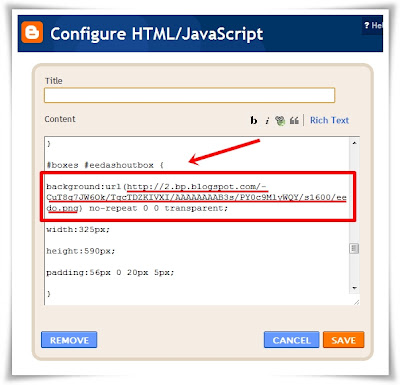This screenshot has height=385, width=400.
Task: Insert blockquote with quotes icon
Action: [294, 120]
